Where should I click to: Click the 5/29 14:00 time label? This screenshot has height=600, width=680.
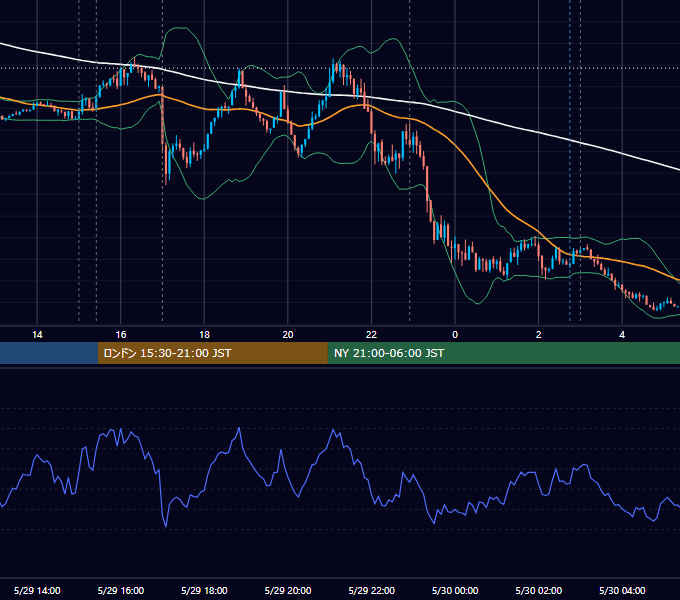coord(37,590)
